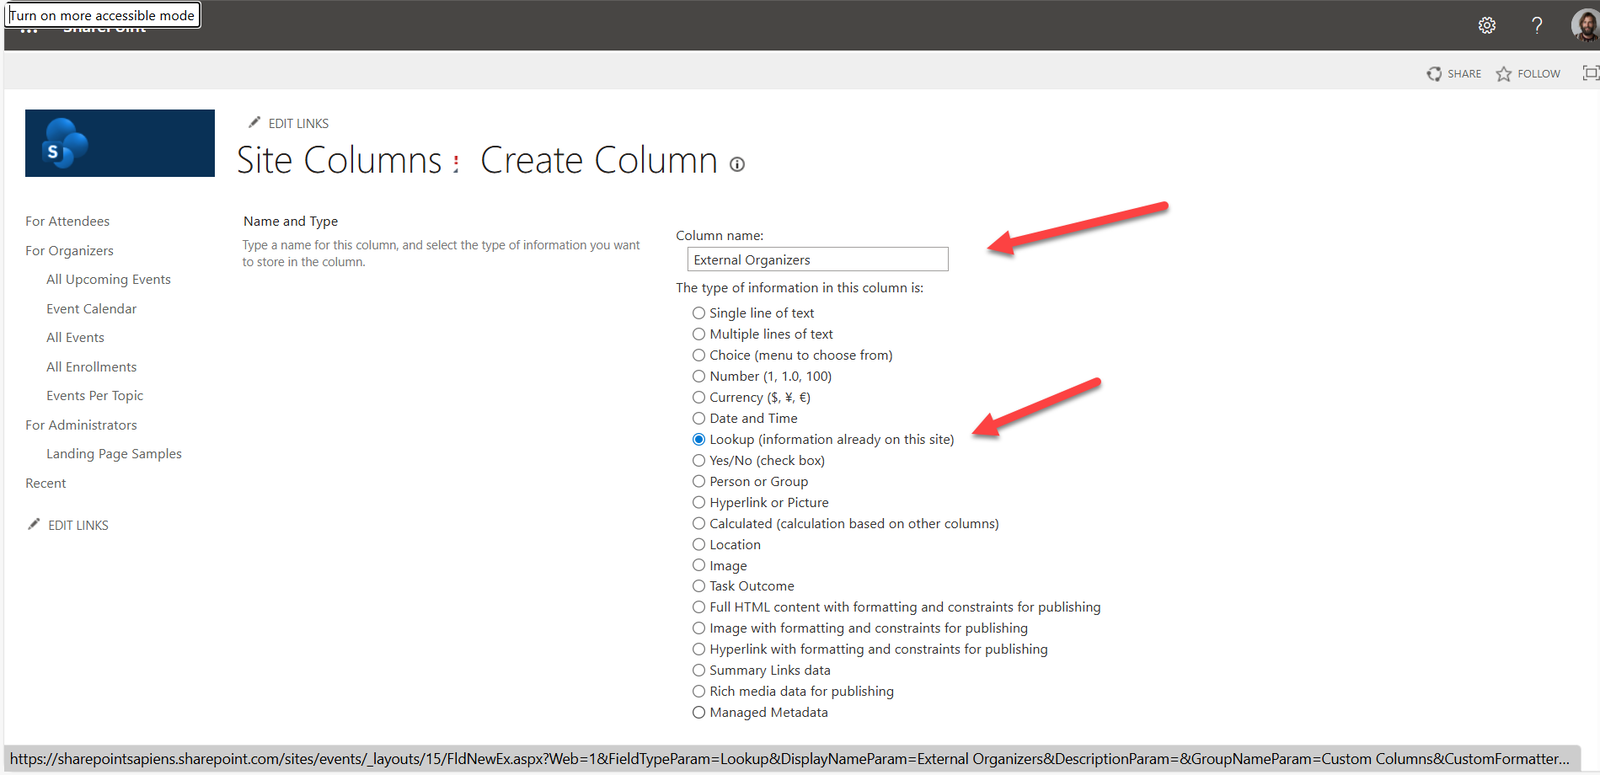
Task: Click the Share icon
Action: tap(1435, 74)
